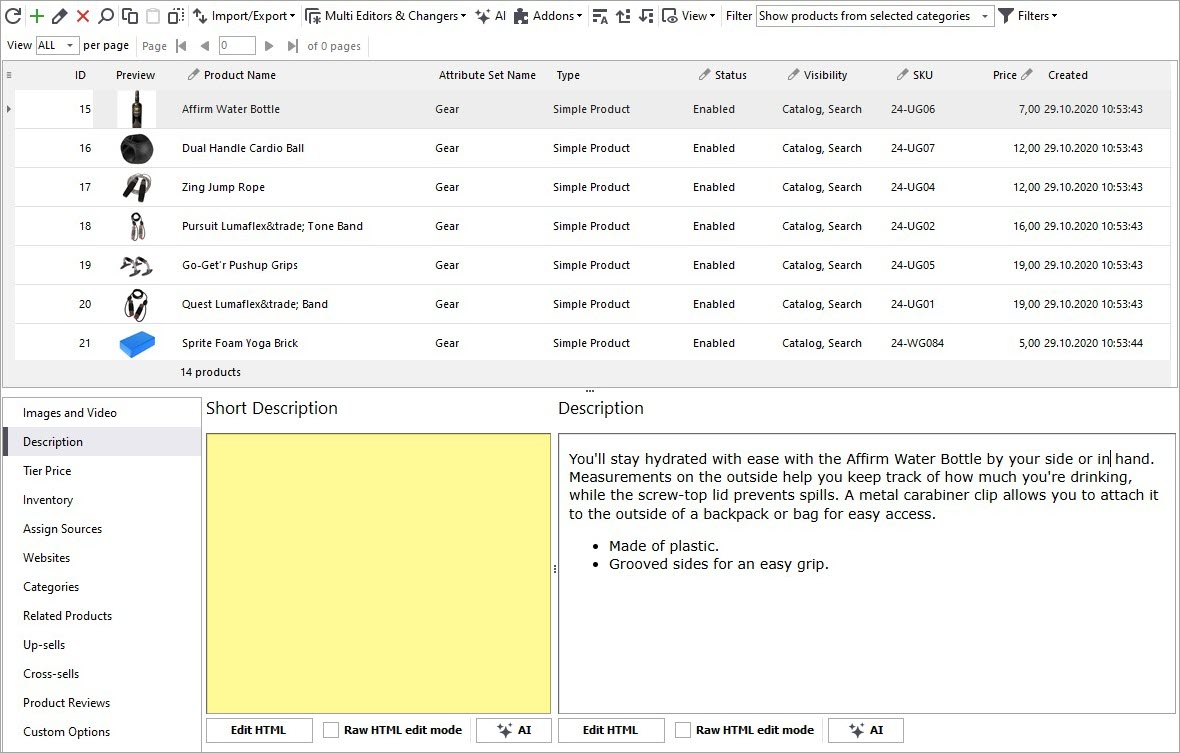Click Edit HTML under Description
Image resolution: width=1180 pixels, height=753 pixels.
(x=611, y=730)
